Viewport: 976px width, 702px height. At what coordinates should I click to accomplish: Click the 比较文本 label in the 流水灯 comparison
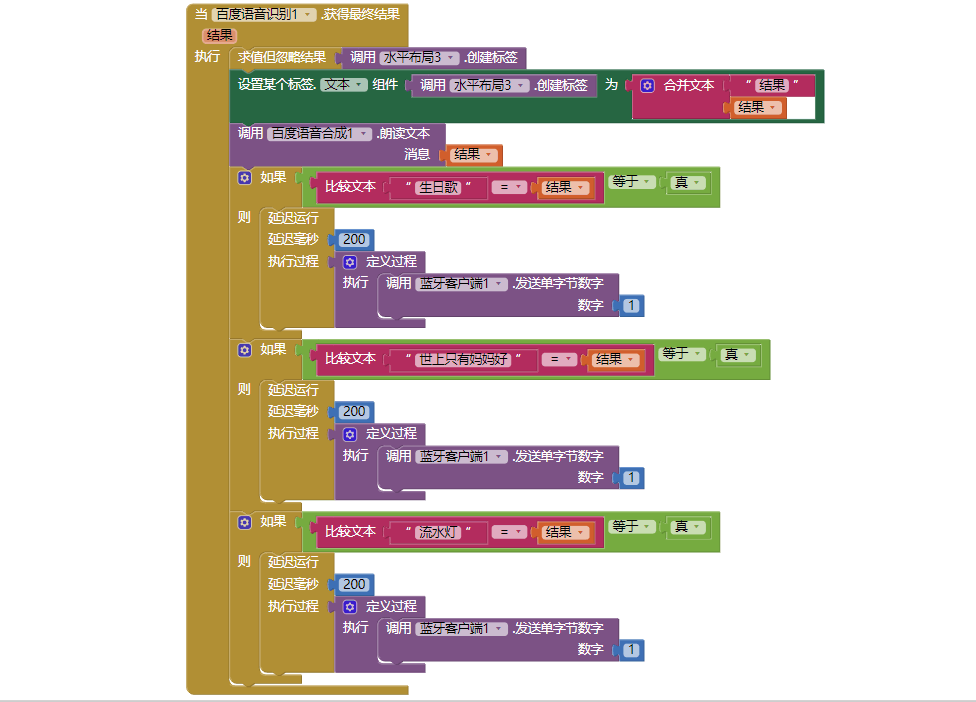pos(350,531)
